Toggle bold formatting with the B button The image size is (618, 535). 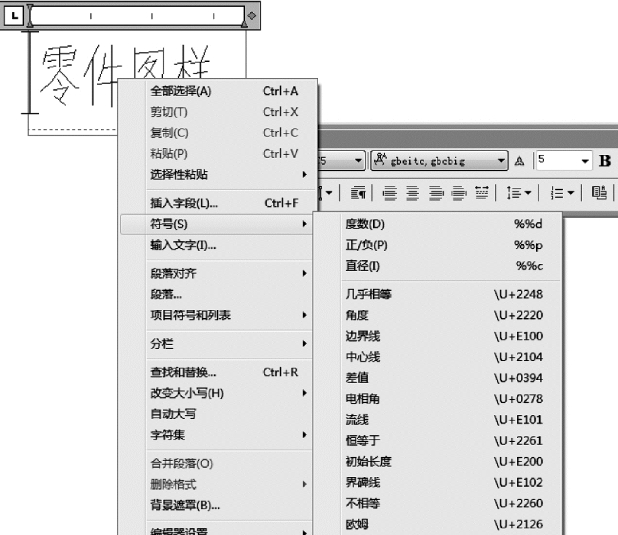[x=604, y=159]
